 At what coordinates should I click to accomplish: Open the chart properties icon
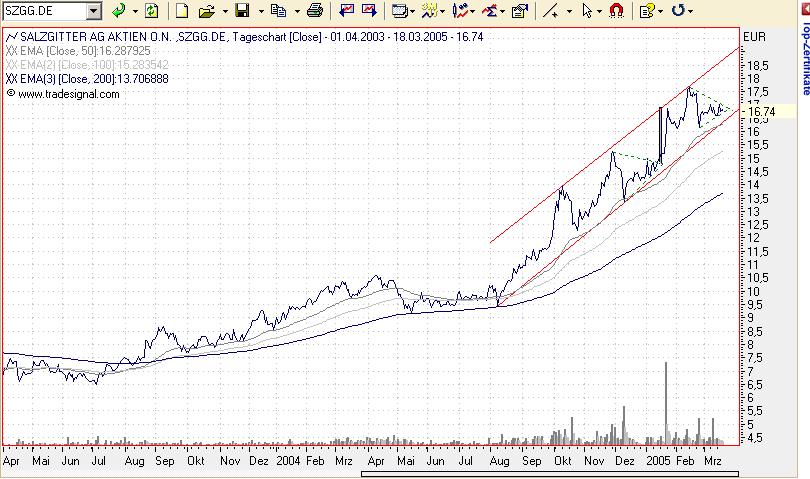[520, 10]
